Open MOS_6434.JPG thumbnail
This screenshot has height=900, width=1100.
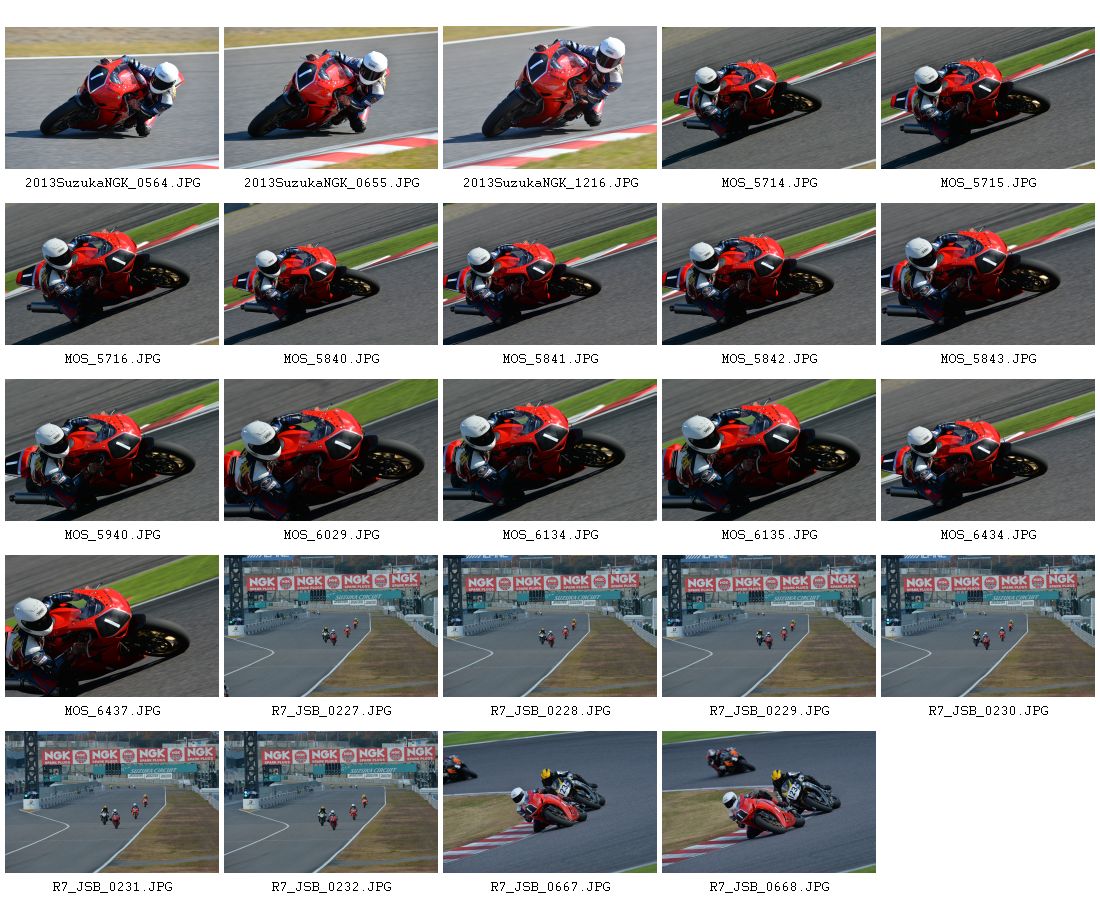(x=988, y=450)
